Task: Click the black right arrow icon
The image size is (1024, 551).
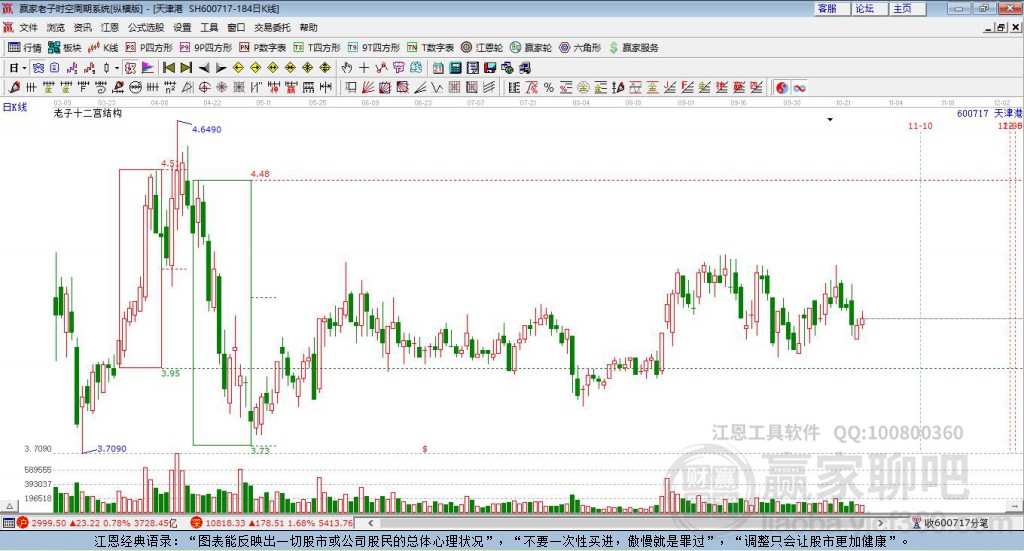Action: tap(221, 68)
